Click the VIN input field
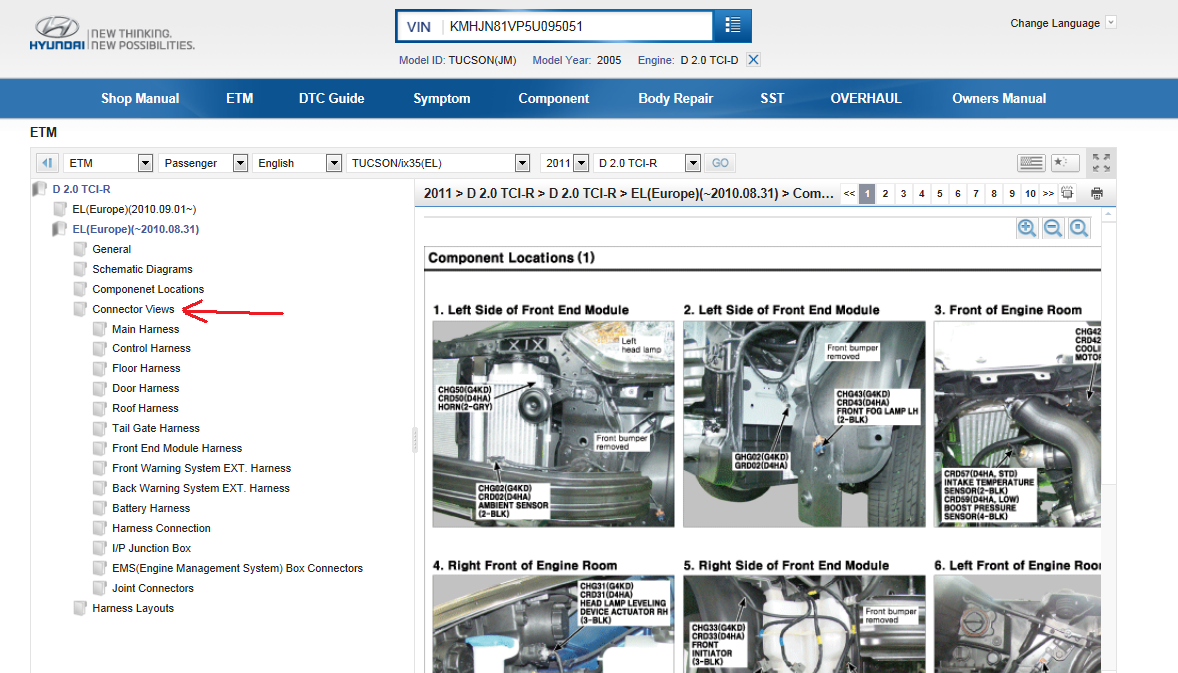This screenshot has width=1178, height=673. coord(577,26)
